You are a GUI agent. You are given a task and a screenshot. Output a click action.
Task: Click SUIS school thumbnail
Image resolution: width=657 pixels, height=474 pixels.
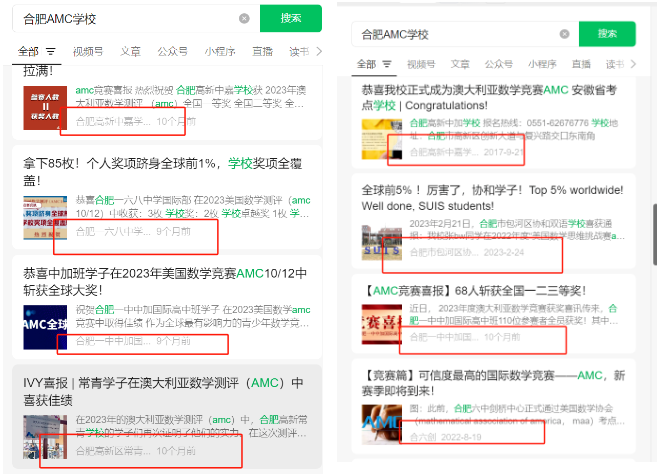point(382,242)
